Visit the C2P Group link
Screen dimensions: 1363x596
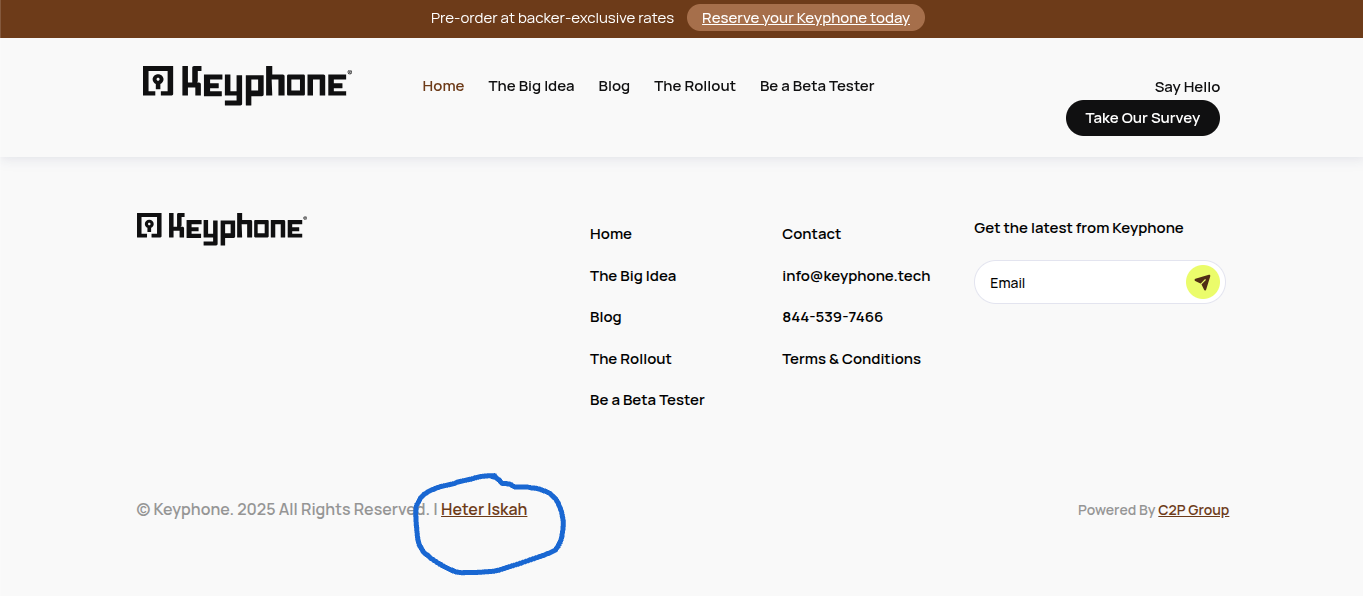point(1194,510)
